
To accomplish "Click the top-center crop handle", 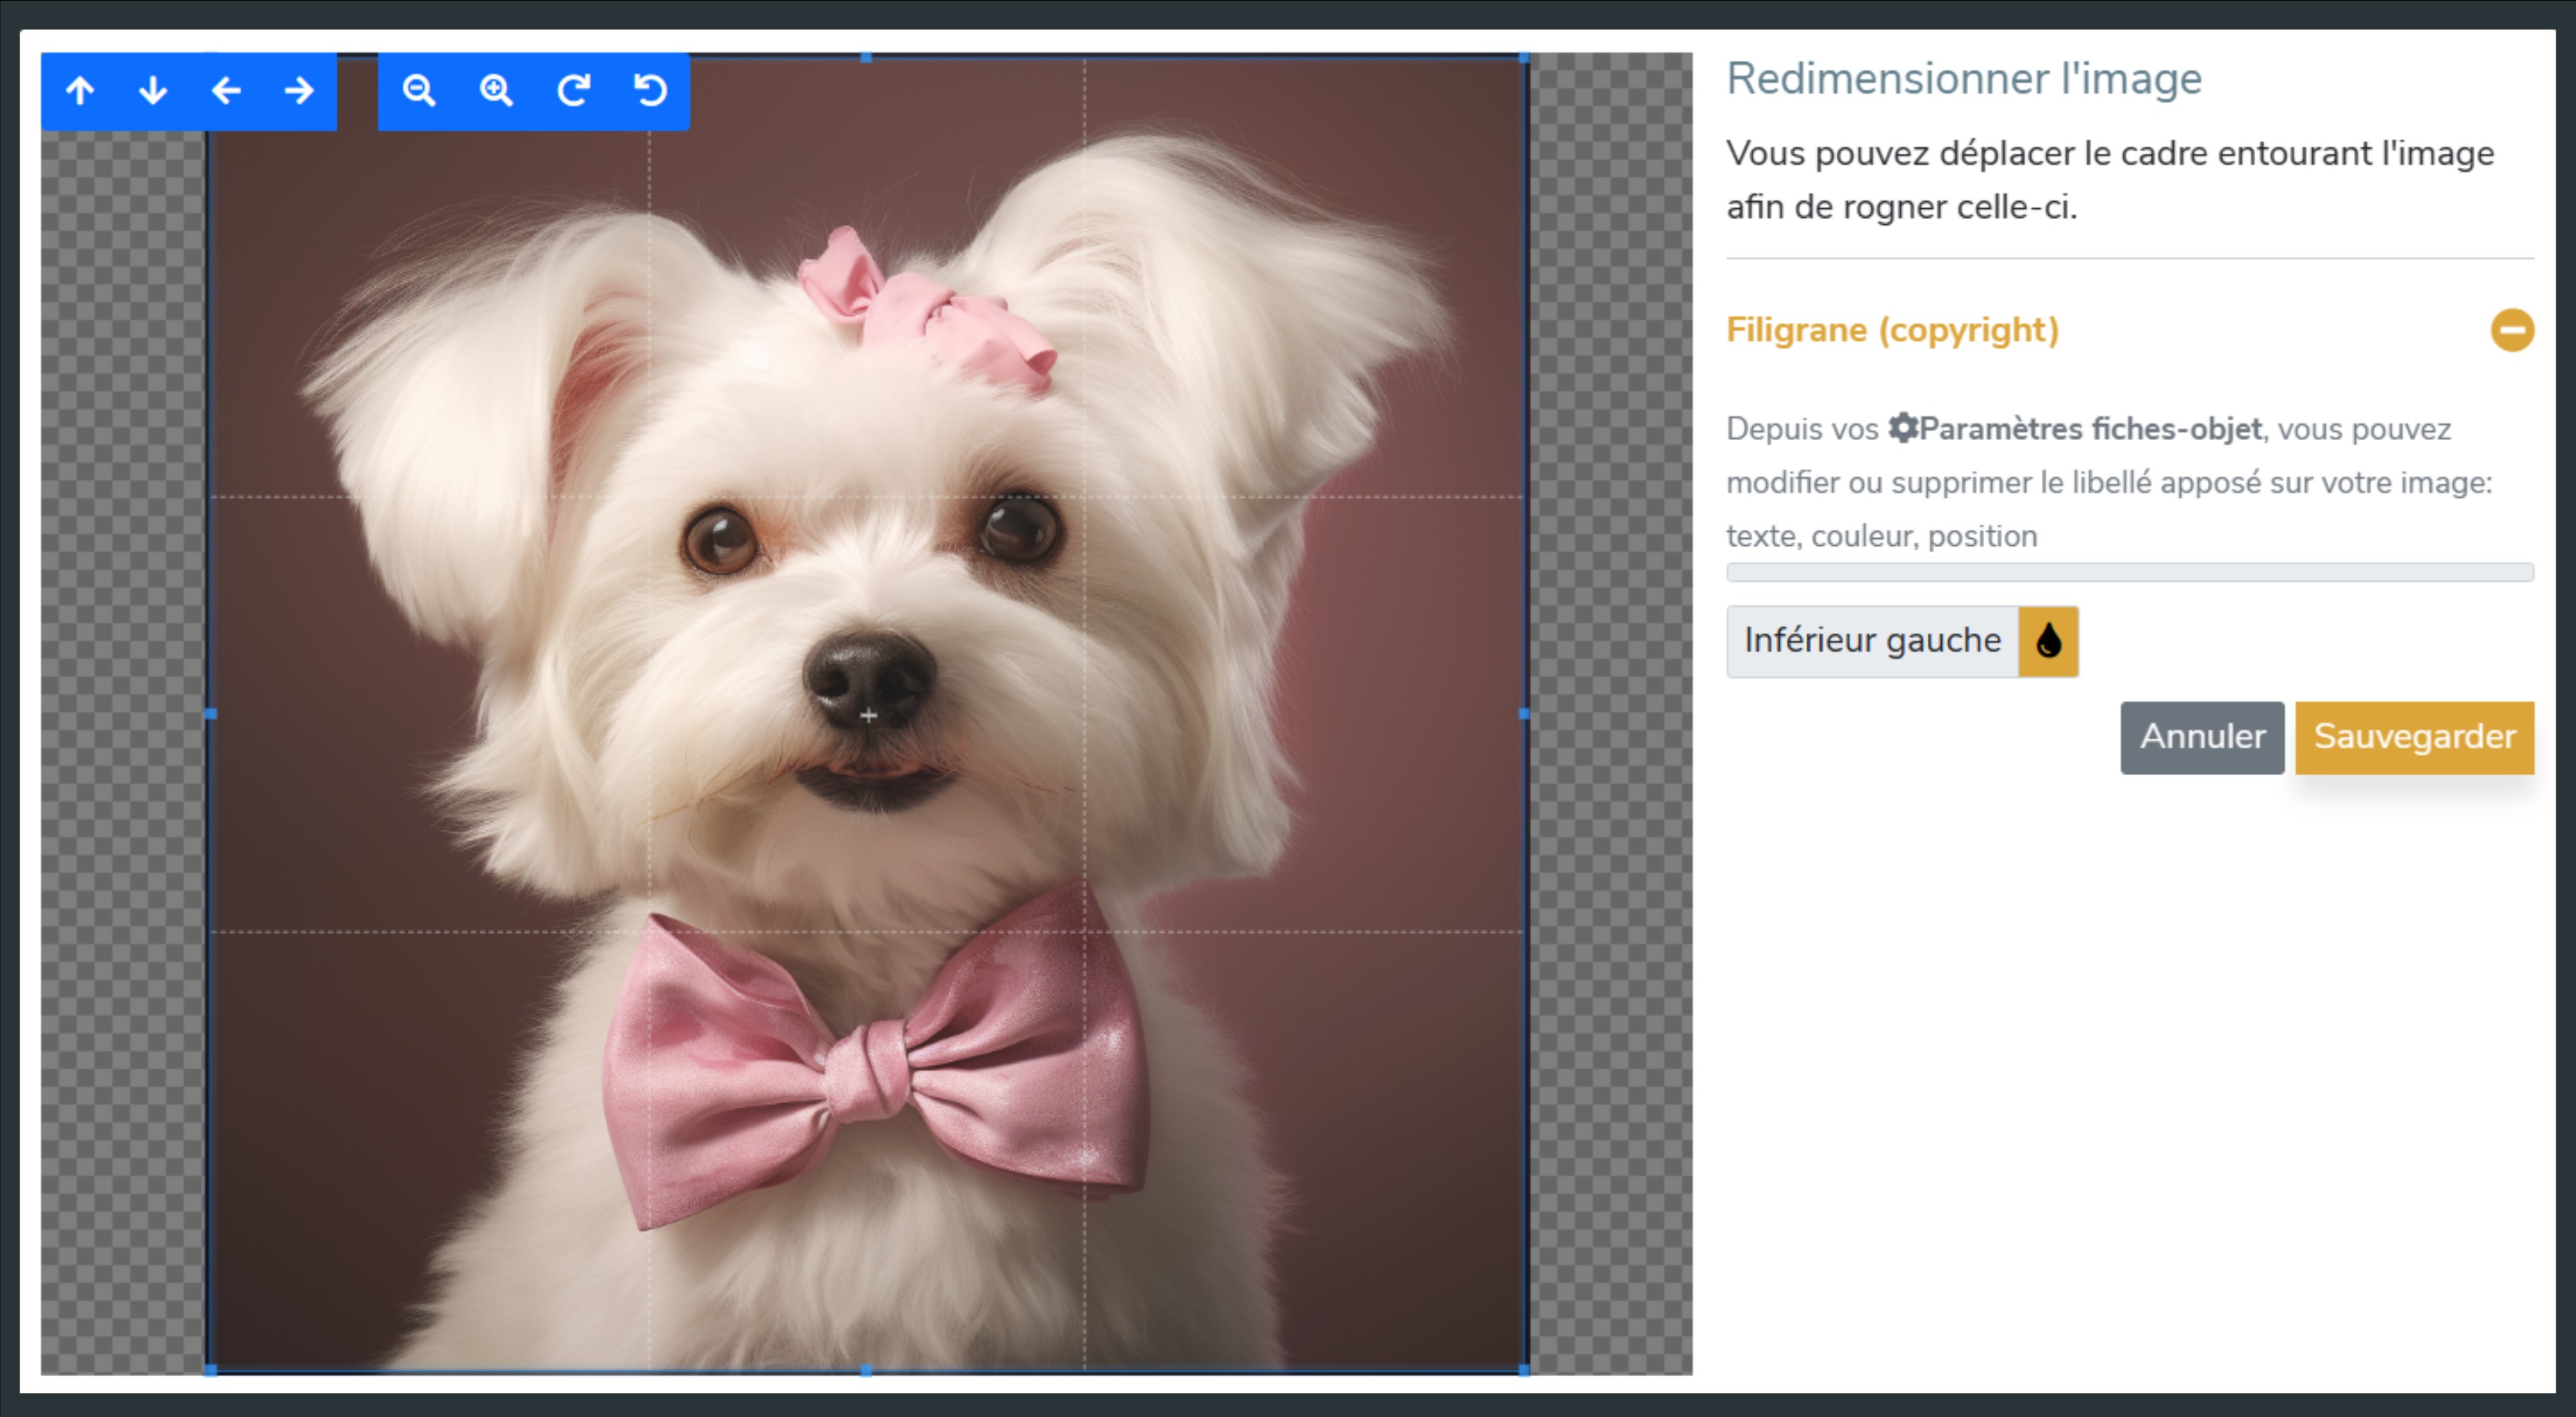I will click(x=866, y=58).
